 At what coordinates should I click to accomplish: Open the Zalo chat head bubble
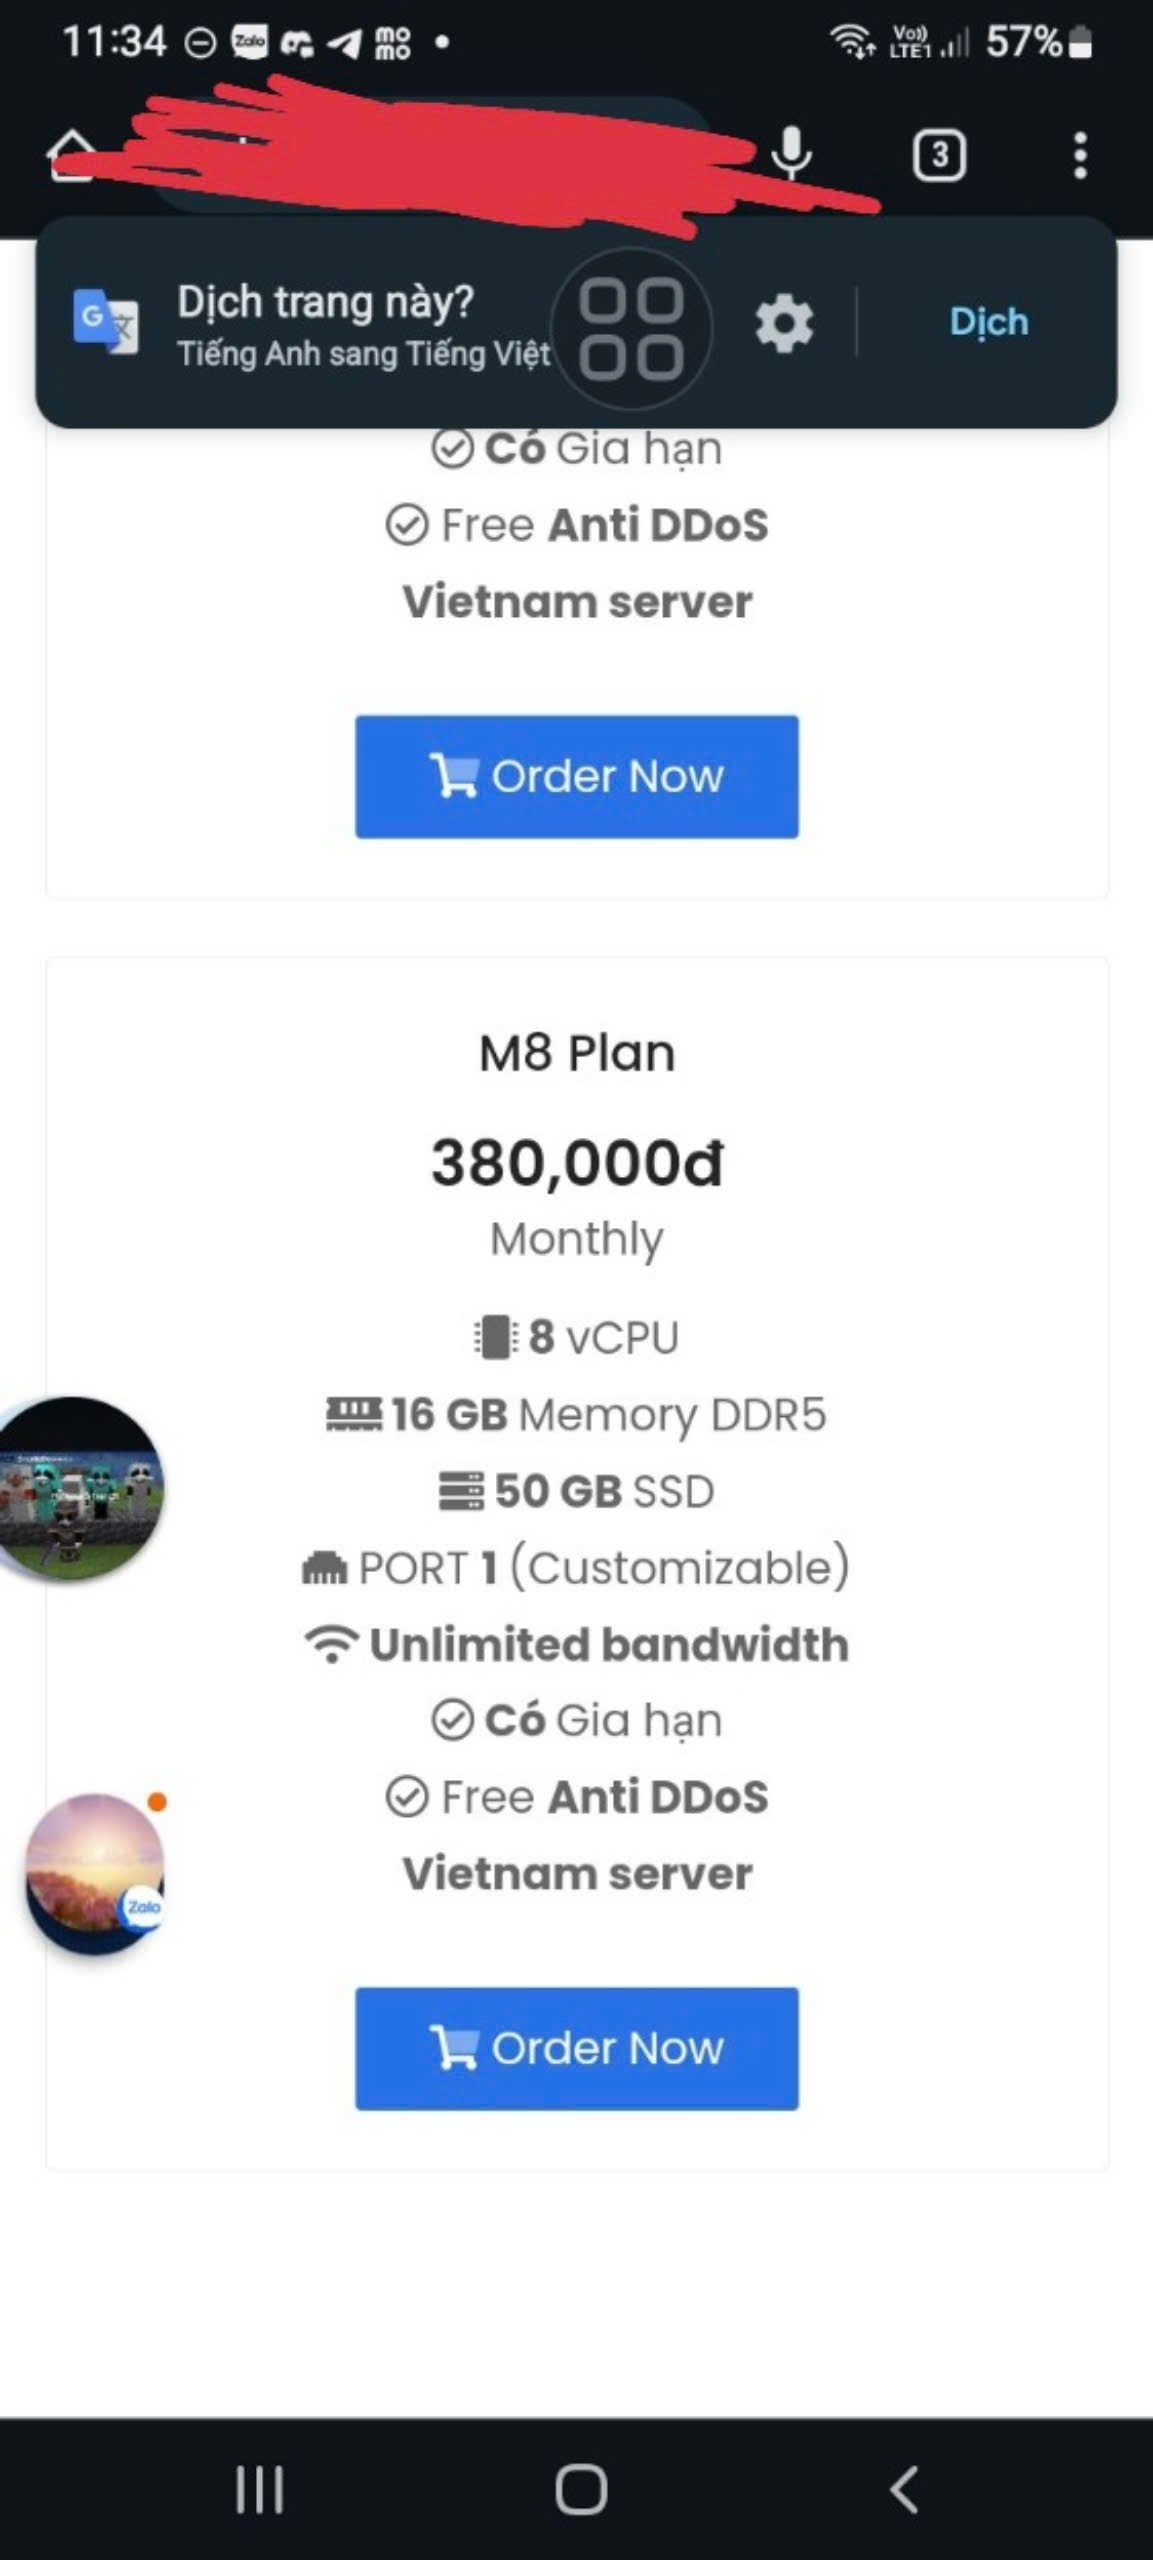tap(95, 1872)
